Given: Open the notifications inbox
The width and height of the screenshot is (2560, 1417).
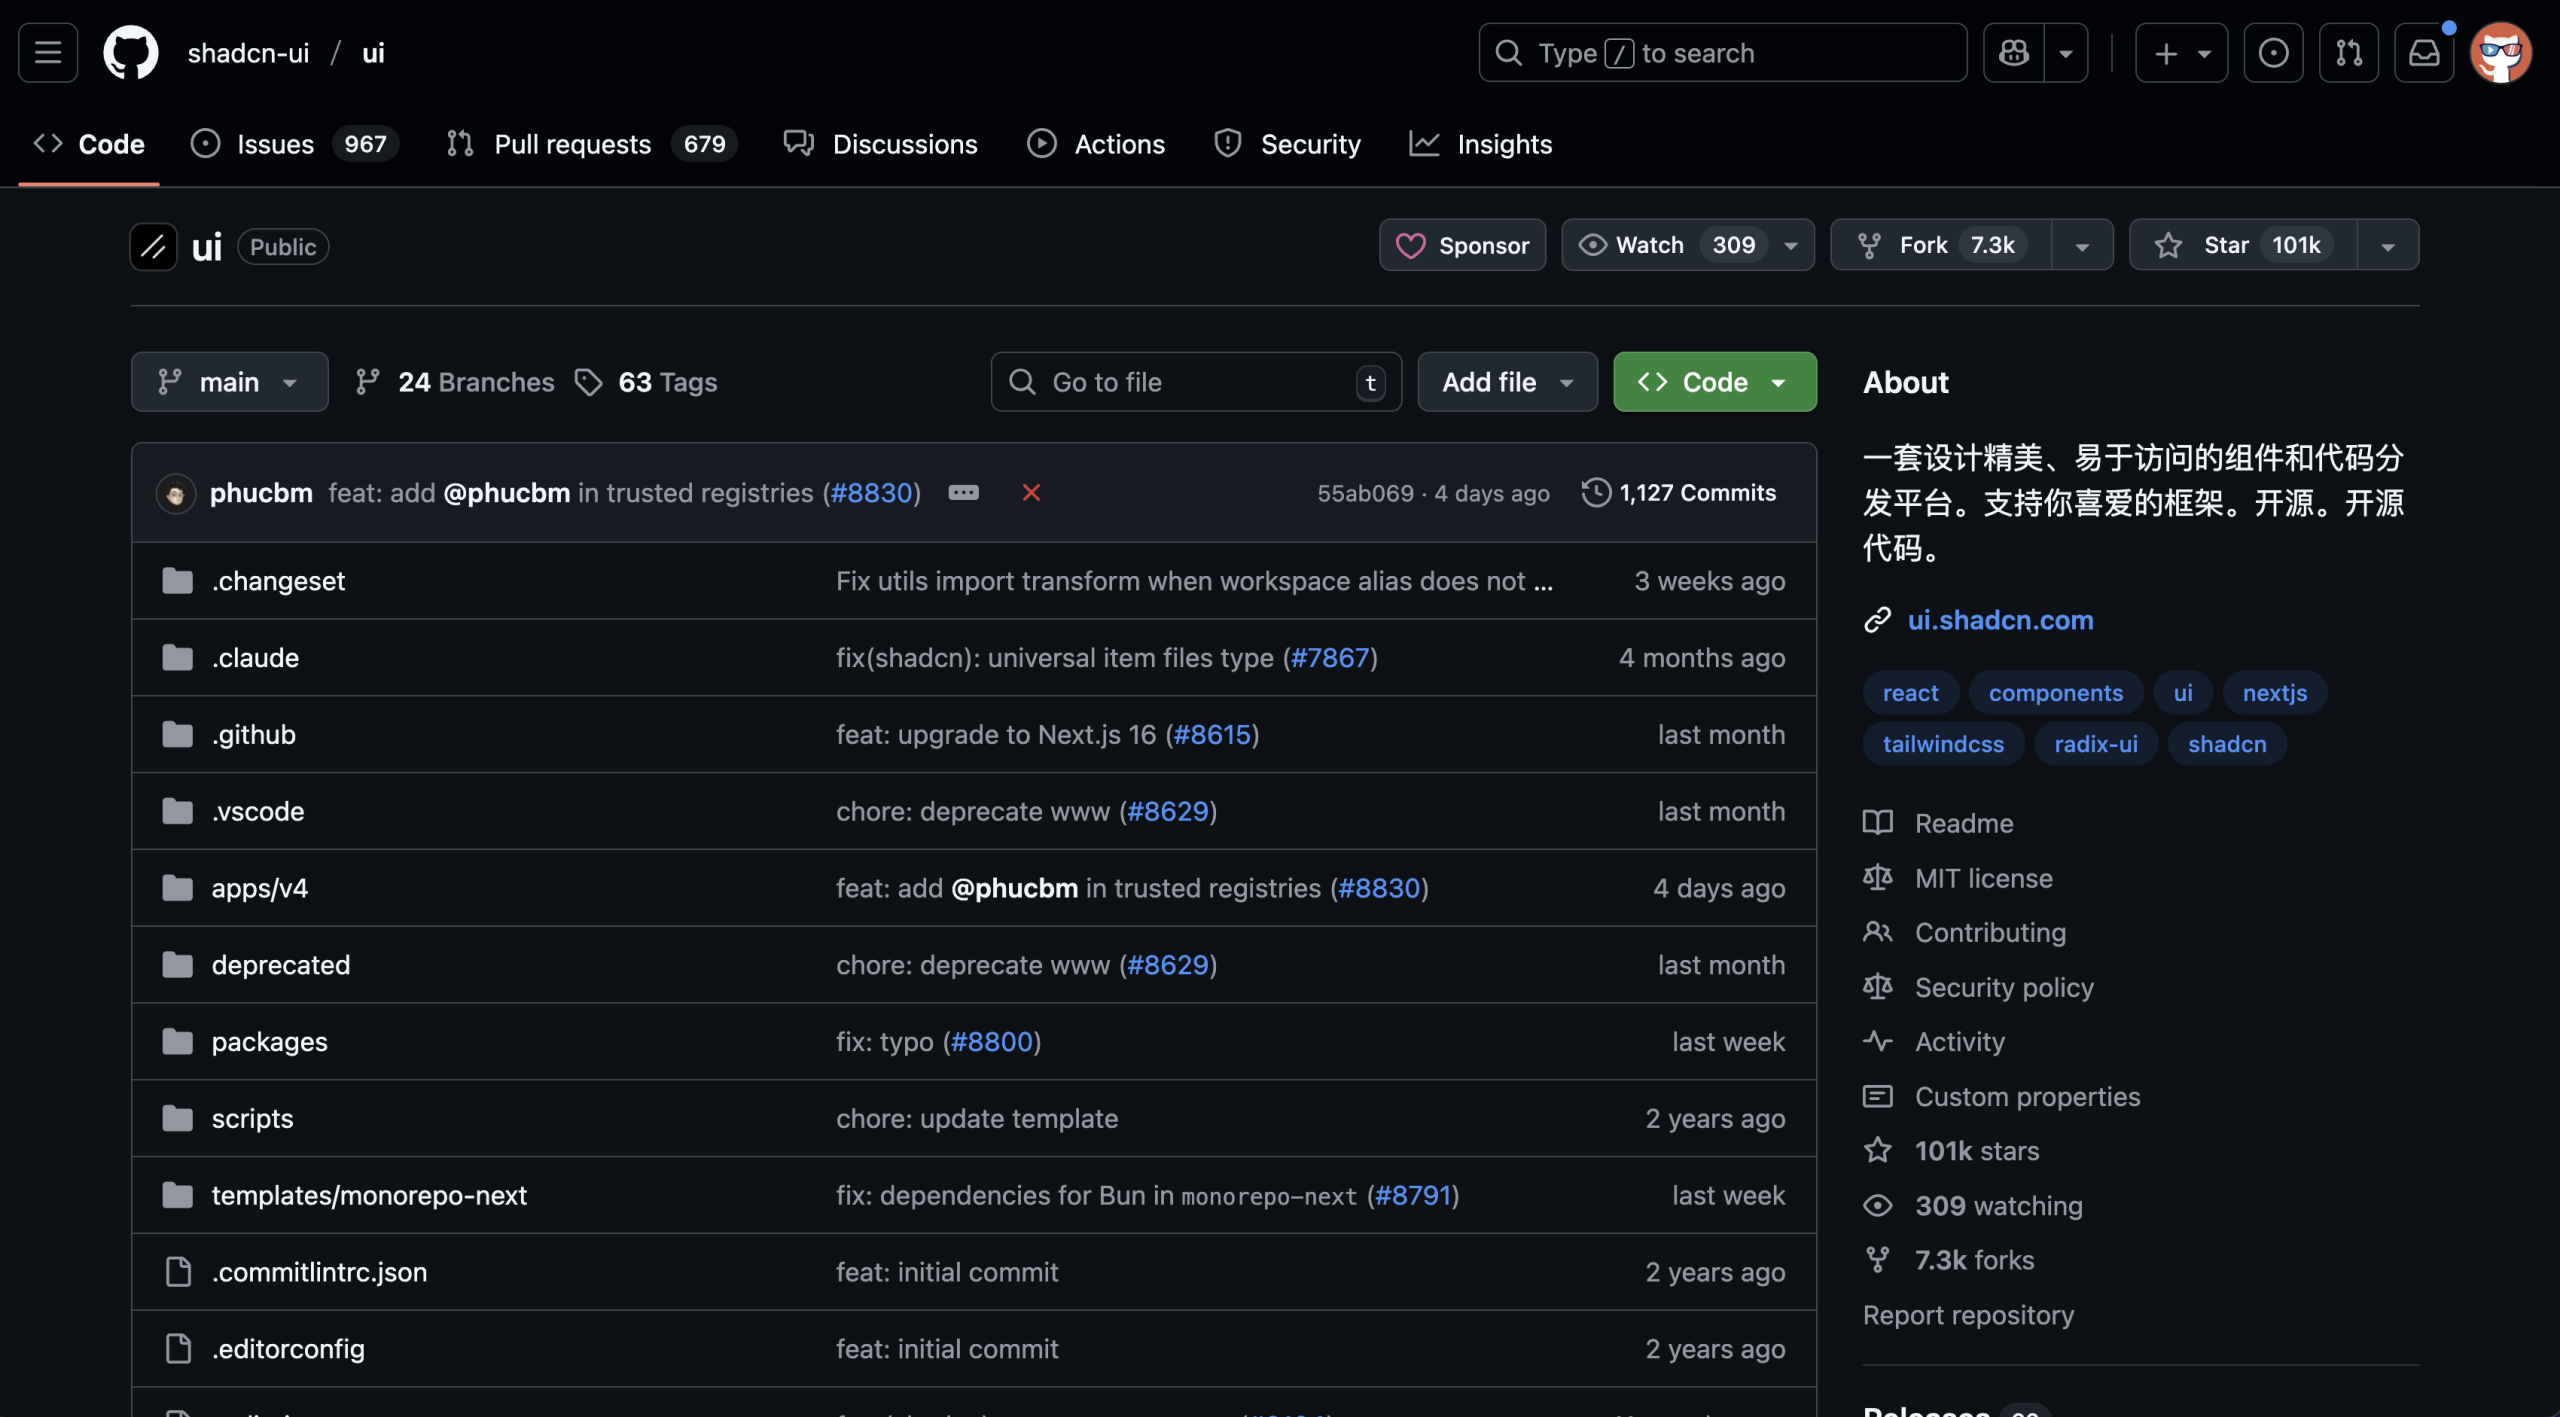Looking at the screenshot, I should coord(2424,52).
